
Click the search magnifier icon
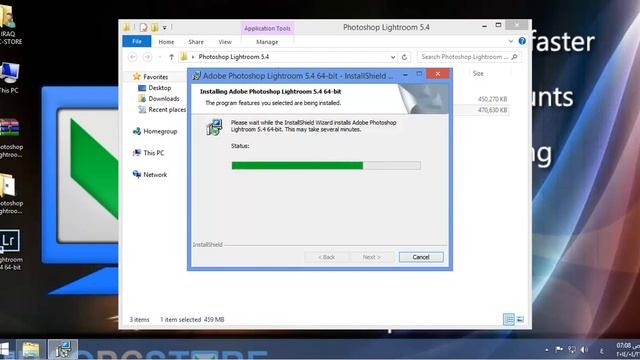[x=514, y=57]
